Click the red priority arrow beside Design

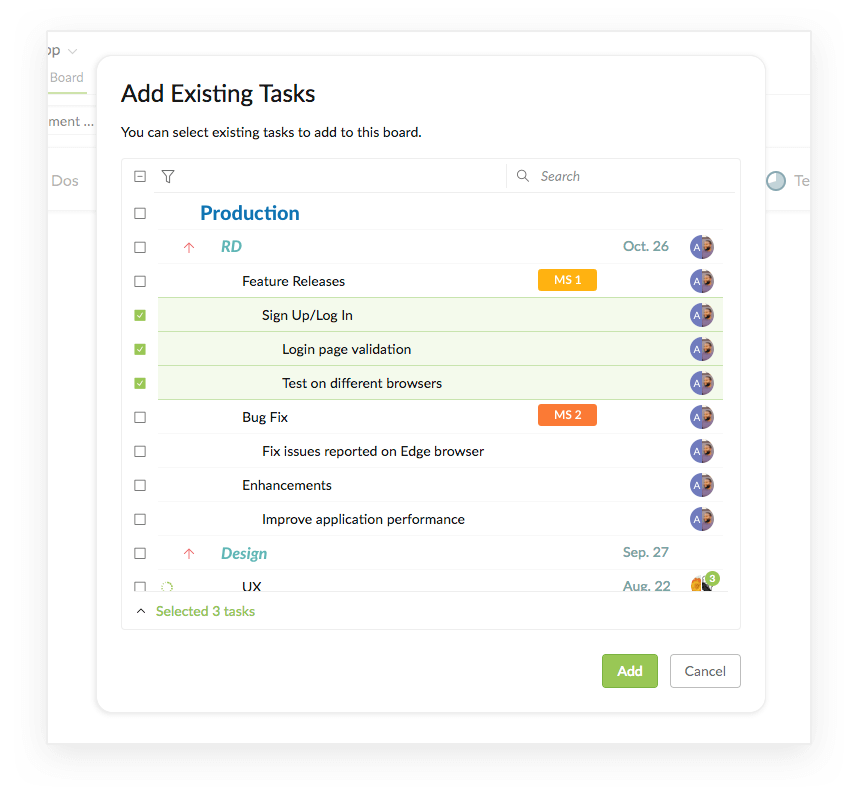pos(189,553)
